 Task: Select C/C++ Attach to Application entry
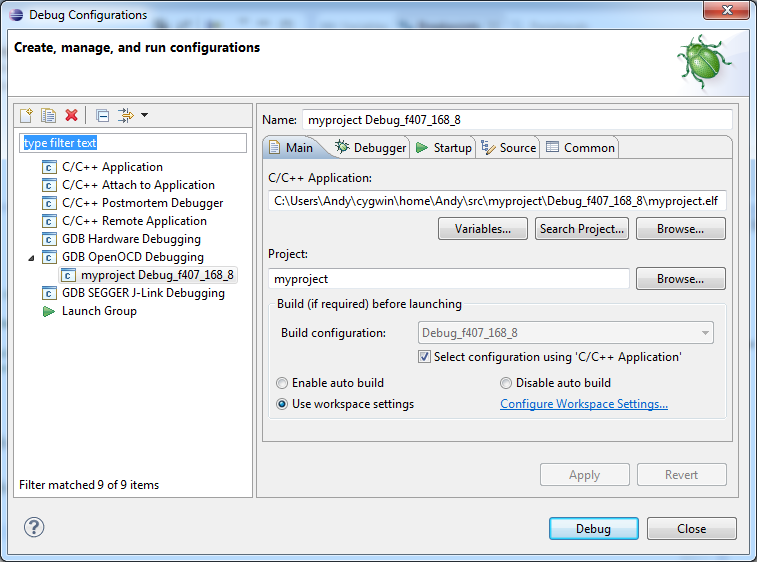pos(138,185)
